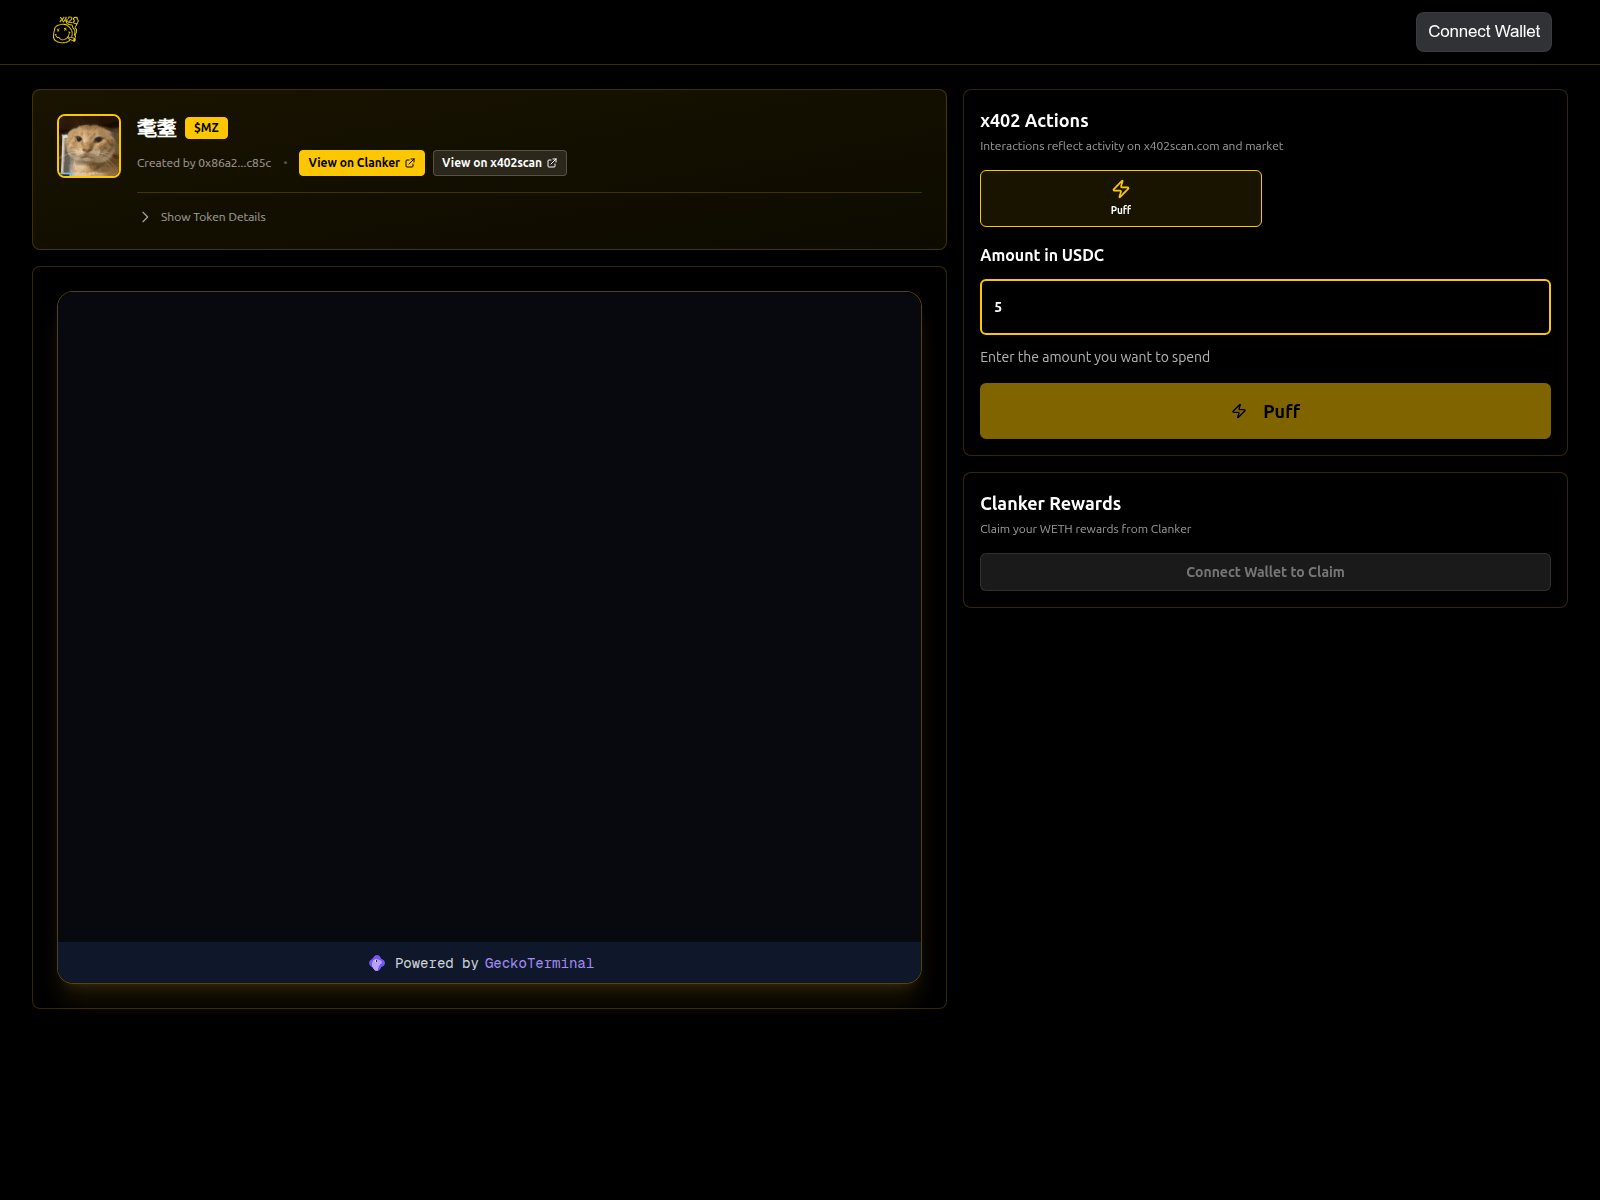This screenshot has height=1200, width=1600.
Task: Click the creator address 0x86a2...c85c
Action: pyautogui.click(x=235, y=163)
